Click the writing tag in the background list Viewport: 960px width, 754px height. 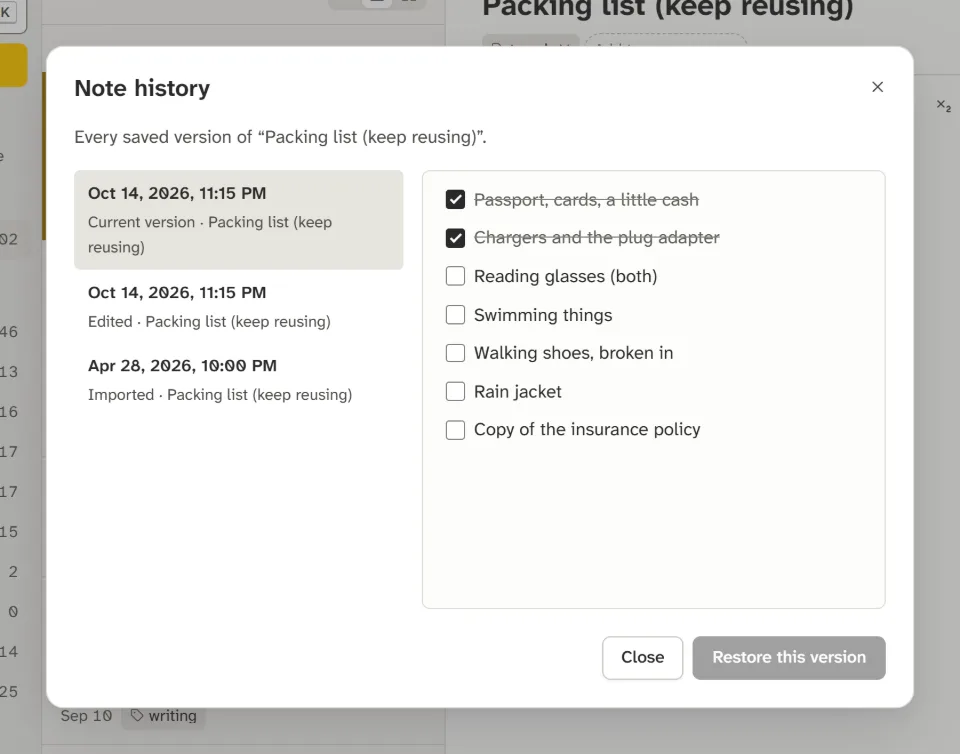pyautogui.click(x=164, y=715)
